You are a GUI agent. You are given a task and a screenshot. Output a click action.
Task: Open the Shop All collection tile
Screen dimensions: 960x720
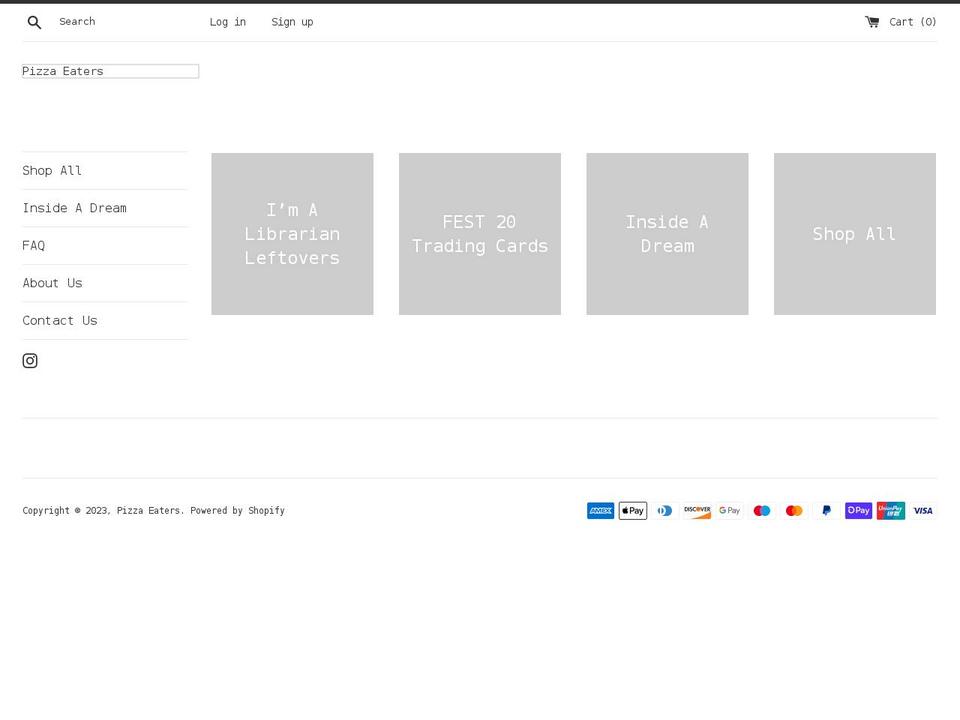tap(855, 234)
